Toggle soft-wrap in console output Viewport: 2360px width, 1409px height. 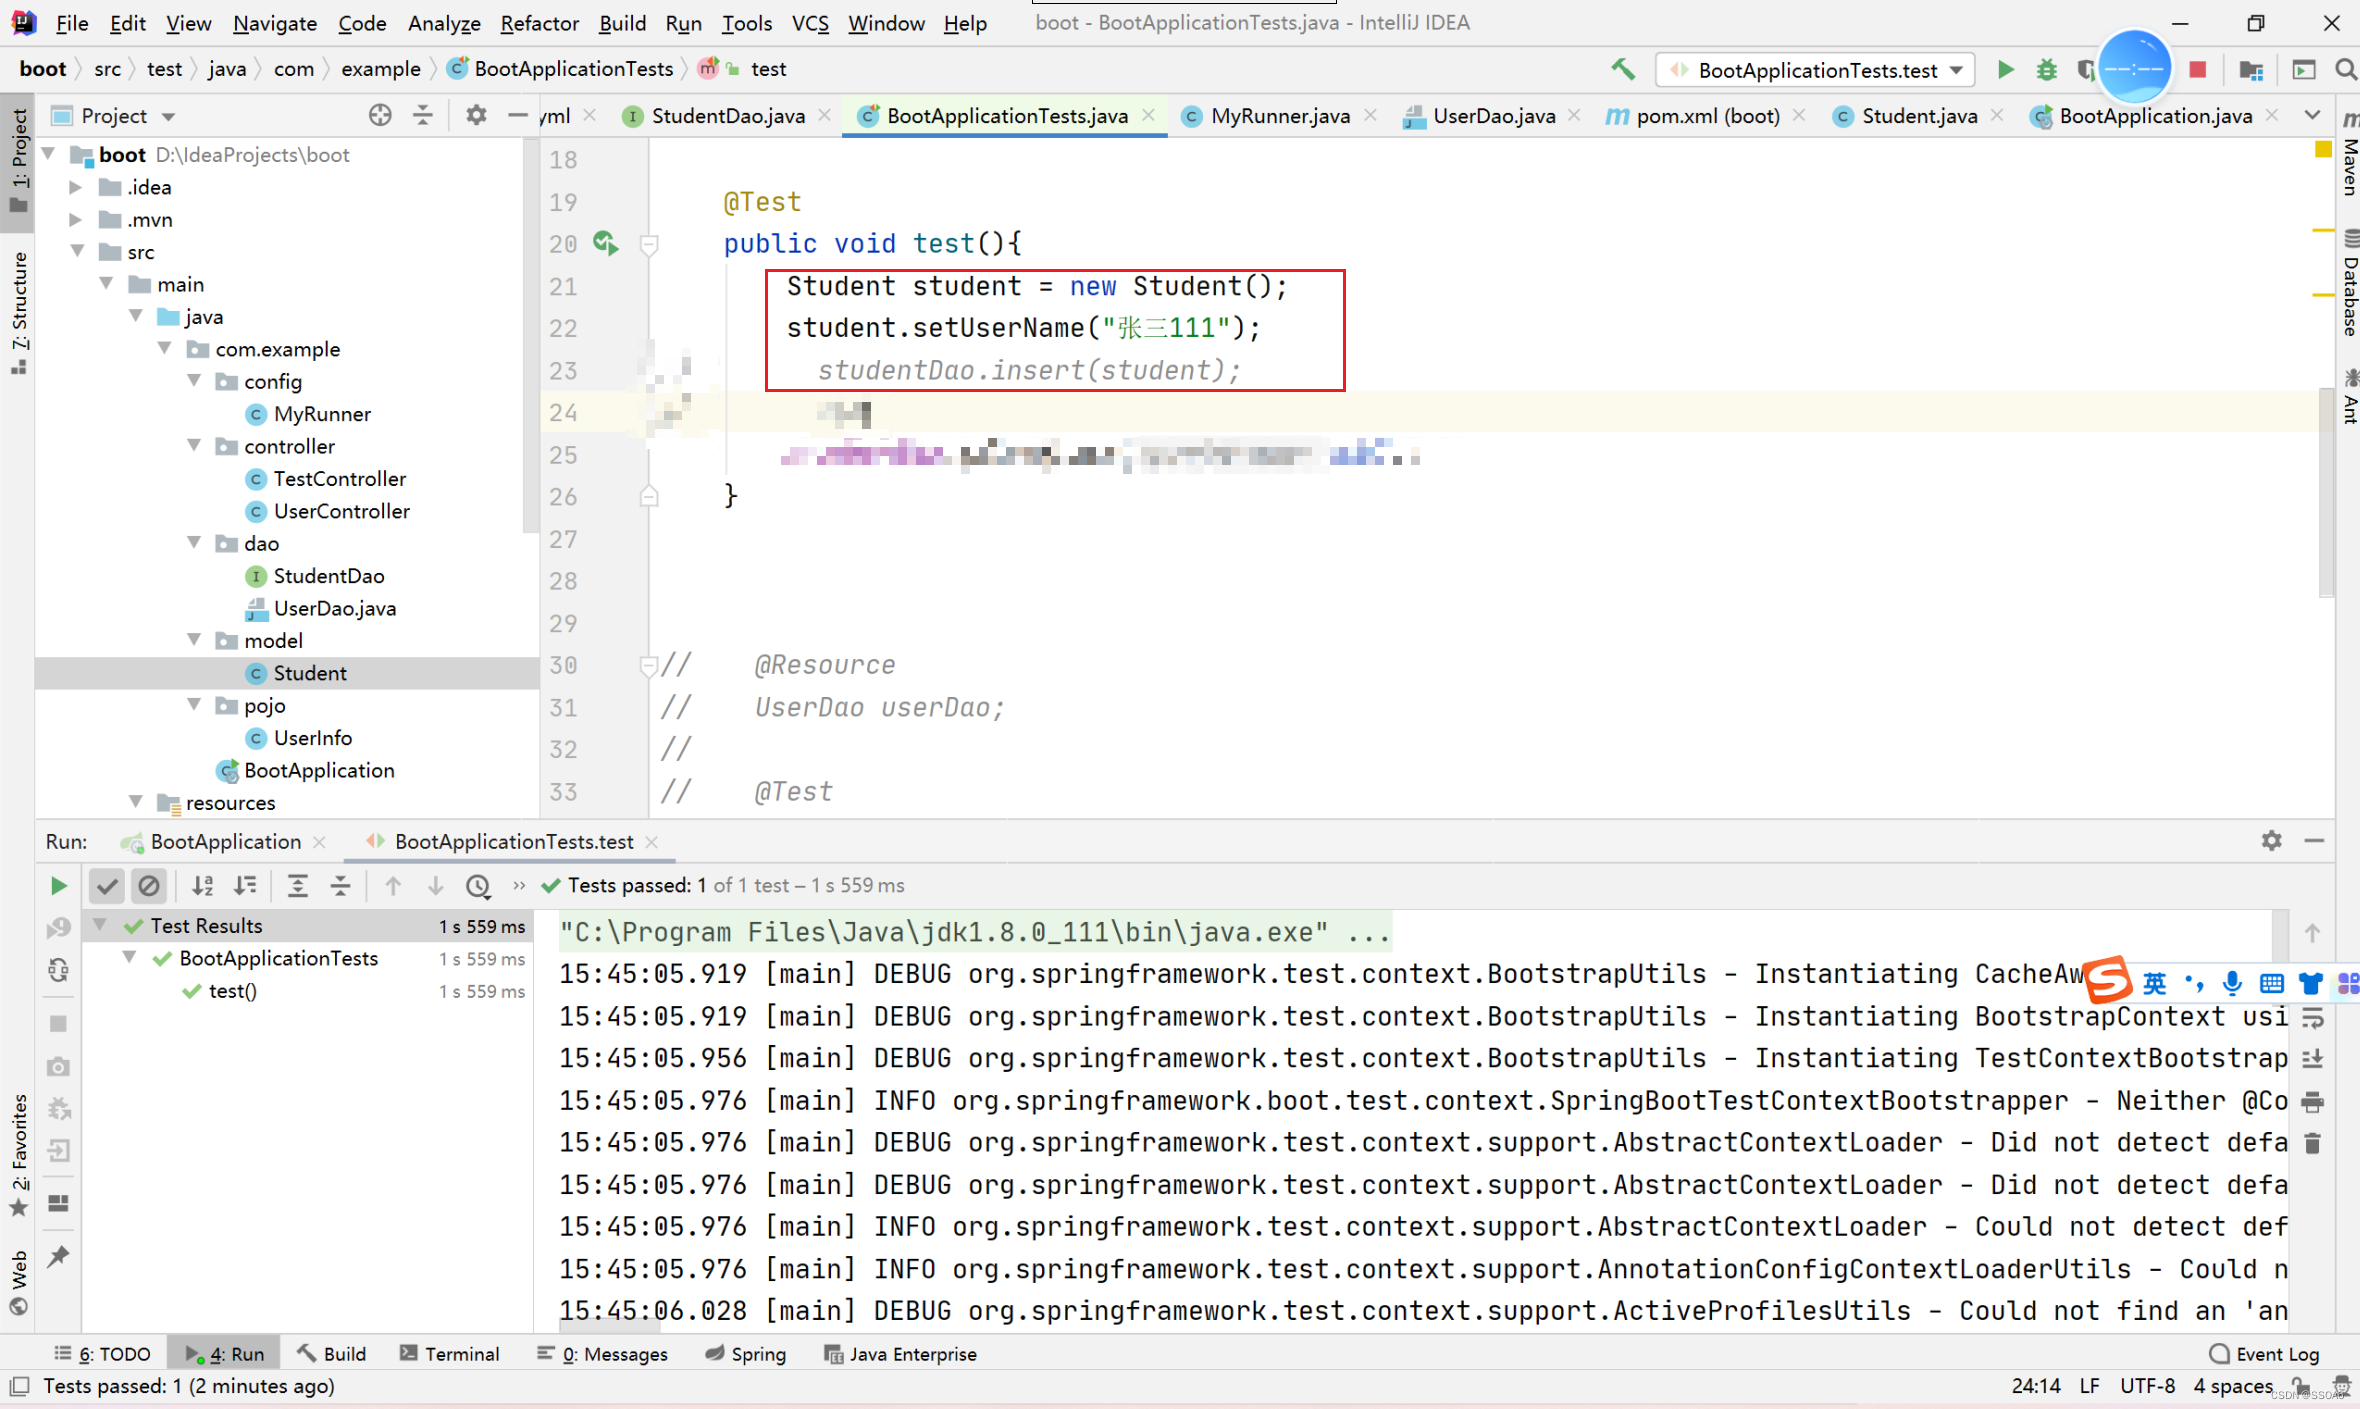click(x=2313, y=1018)
